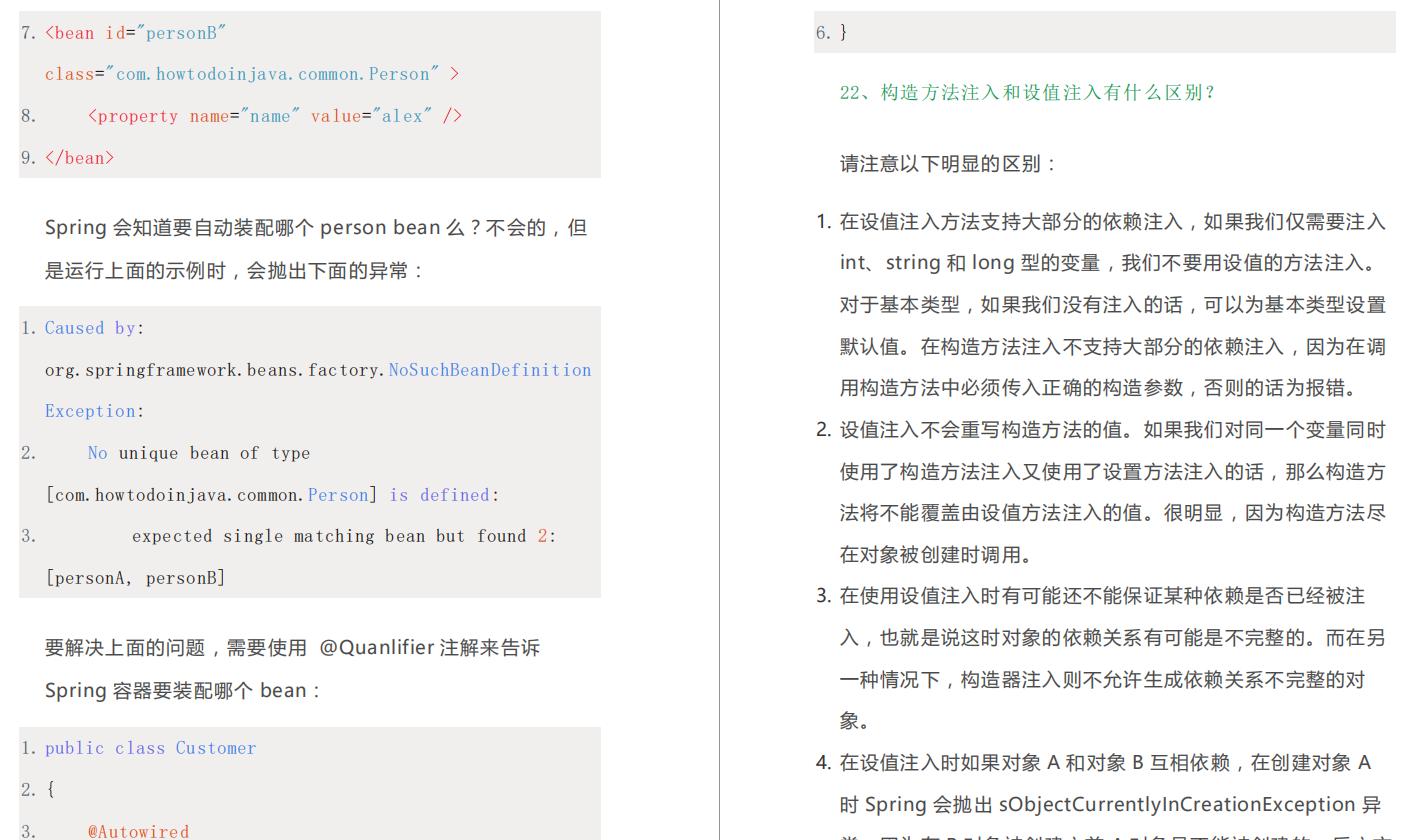Click code line 'public class Customer'

(151, 748)
